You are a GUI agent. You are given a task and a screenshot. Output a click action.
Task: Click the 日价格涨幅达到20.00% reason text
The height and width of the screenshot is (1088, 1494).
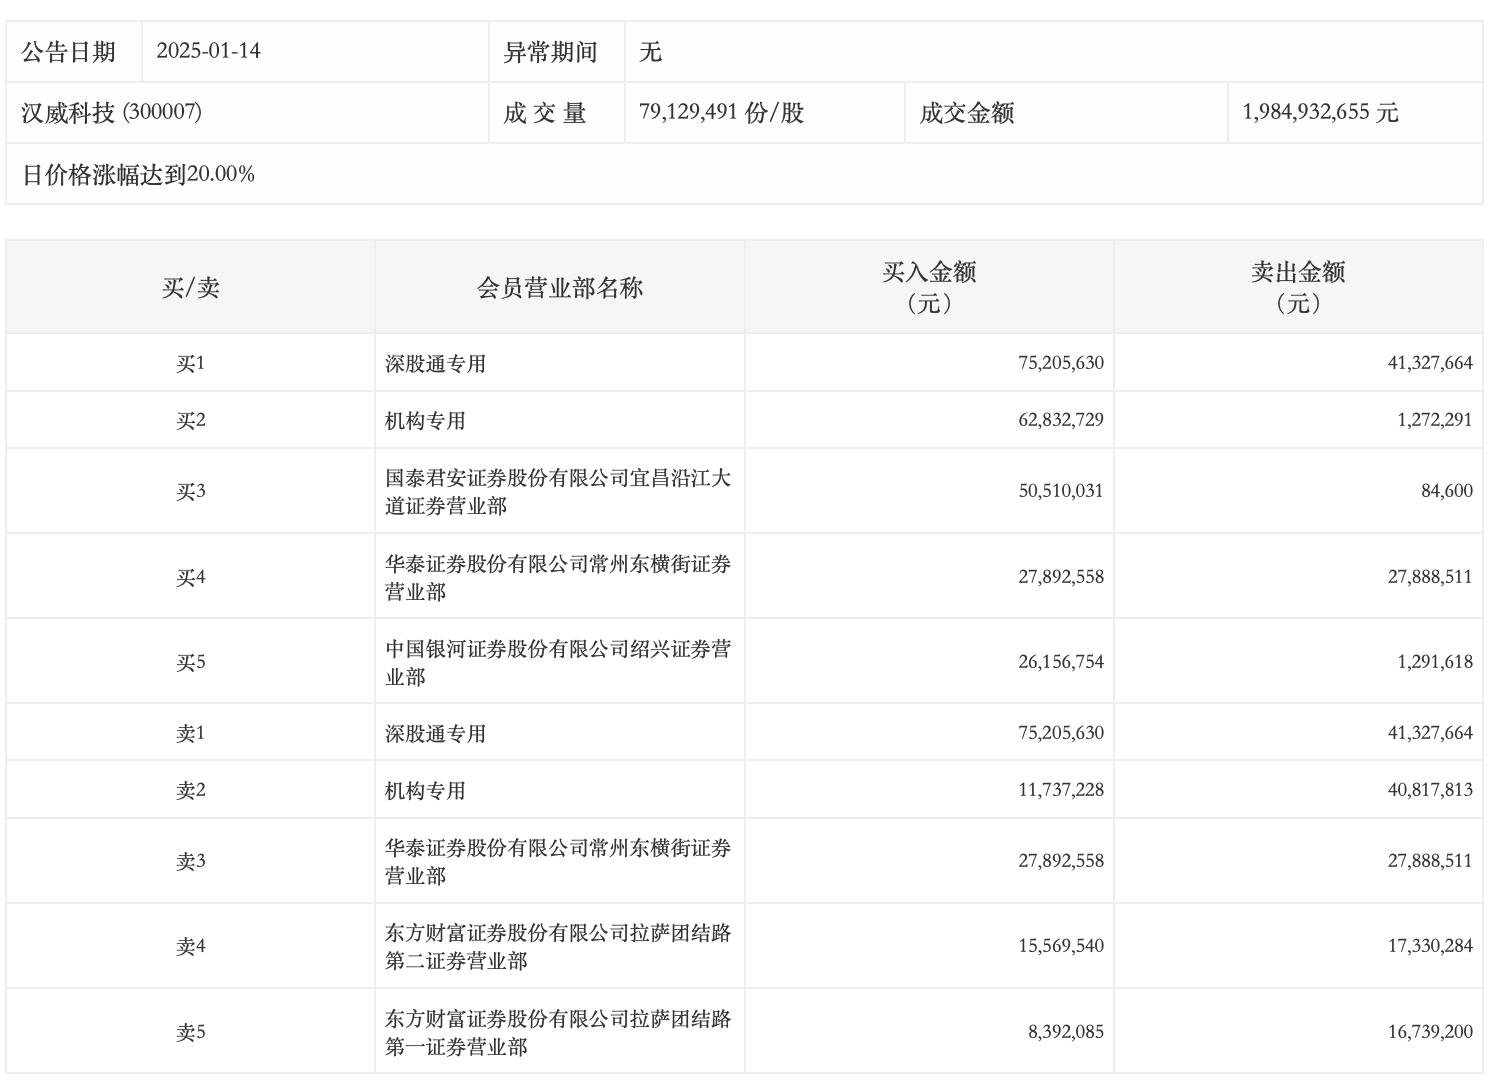pyautogui.click(x=138, y=174)
